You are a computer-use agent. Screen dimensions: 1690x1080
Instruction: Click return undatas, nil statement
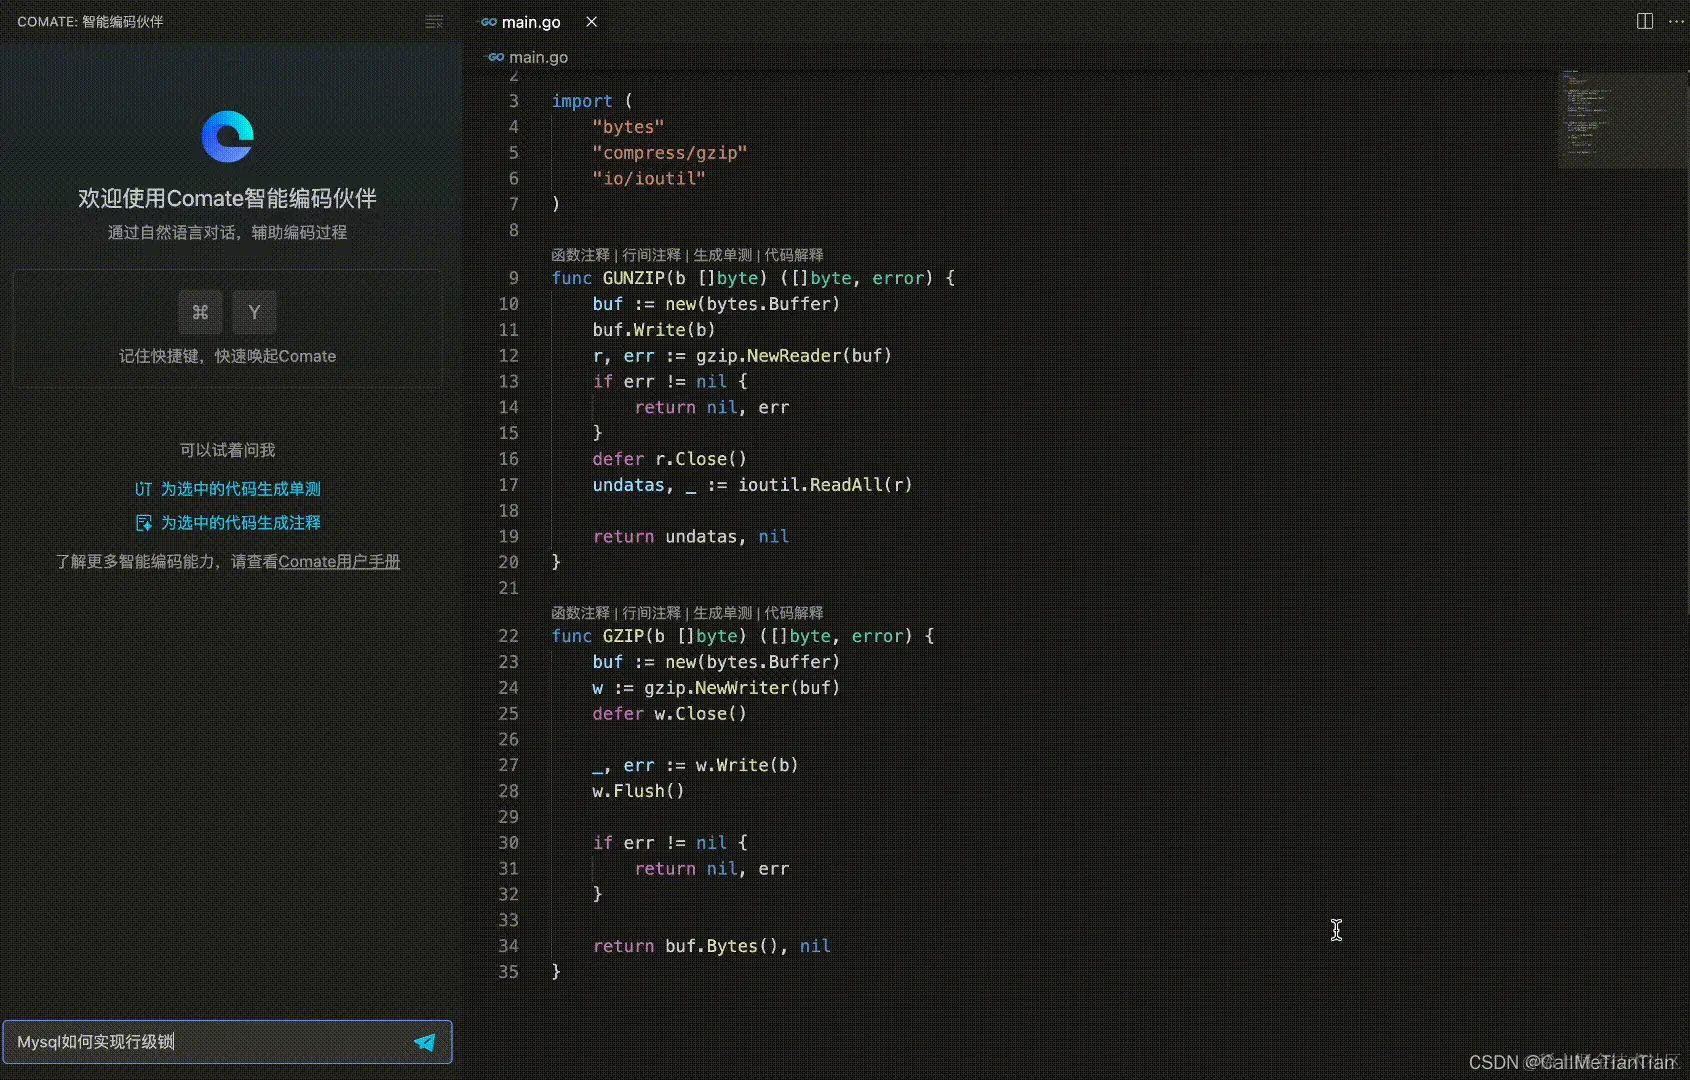pyautogui.click(x=691, y=537)
